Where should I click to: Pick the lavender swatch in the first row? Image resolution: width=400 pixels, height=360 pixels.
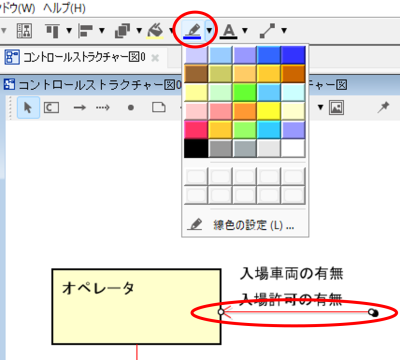196,55
